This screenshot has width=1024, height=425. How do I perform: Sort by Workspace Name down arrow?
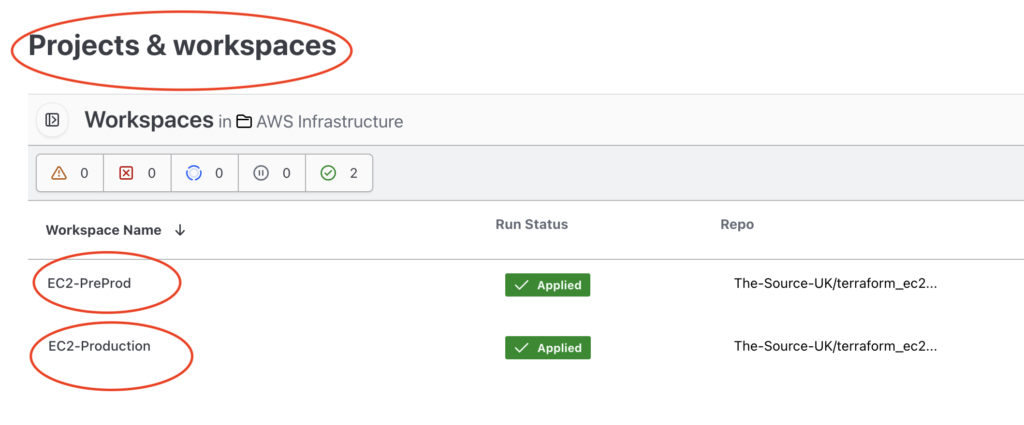[180, 230]
